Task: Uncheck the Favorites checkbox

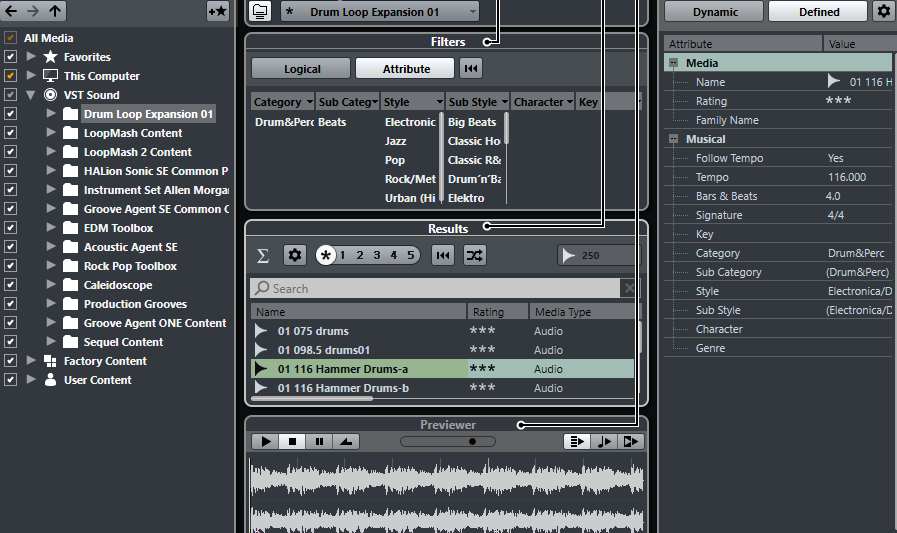Action: click(x=11, y=57)
